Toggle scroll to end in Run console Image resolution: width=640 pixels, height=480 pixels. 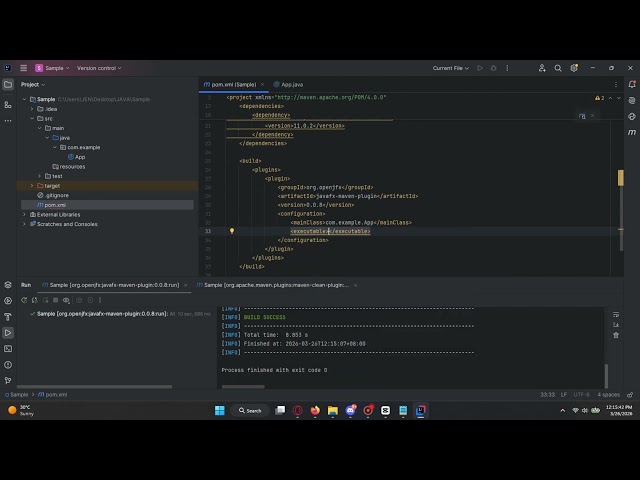pos(616,325)
